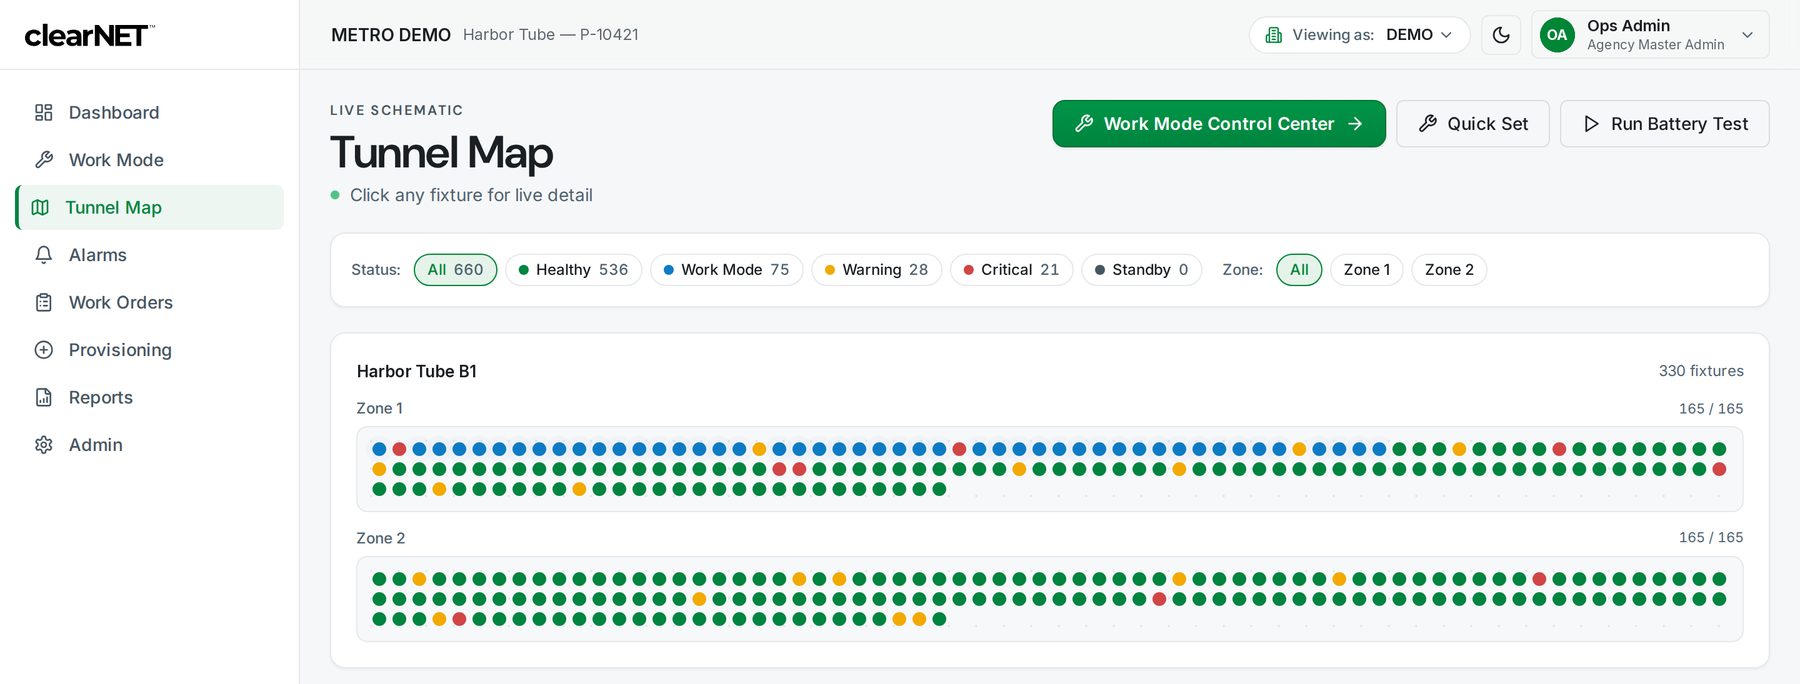This screenshot has width=1800, height=684.
Task: Select the Healthy 536 status chip
Action: click(x=573, y=270)
